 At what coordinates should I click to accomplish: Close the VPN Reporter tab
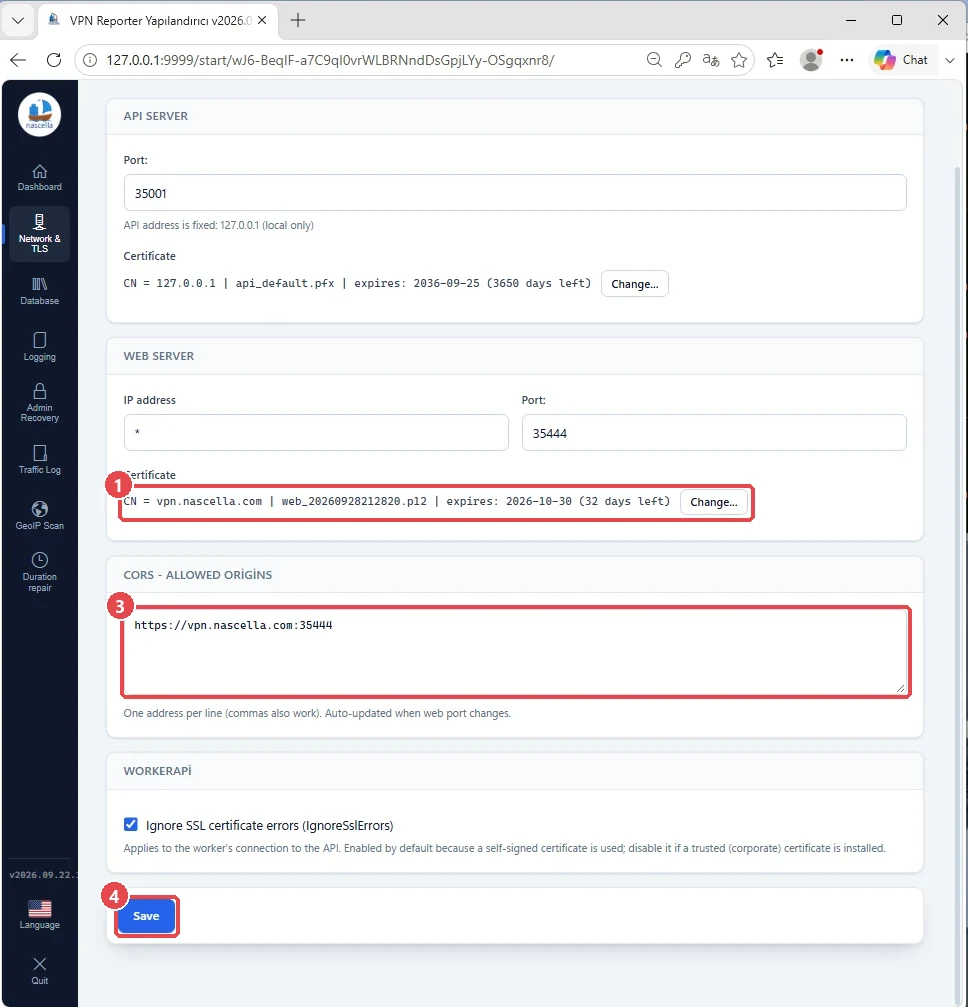[x=262, y=21]
